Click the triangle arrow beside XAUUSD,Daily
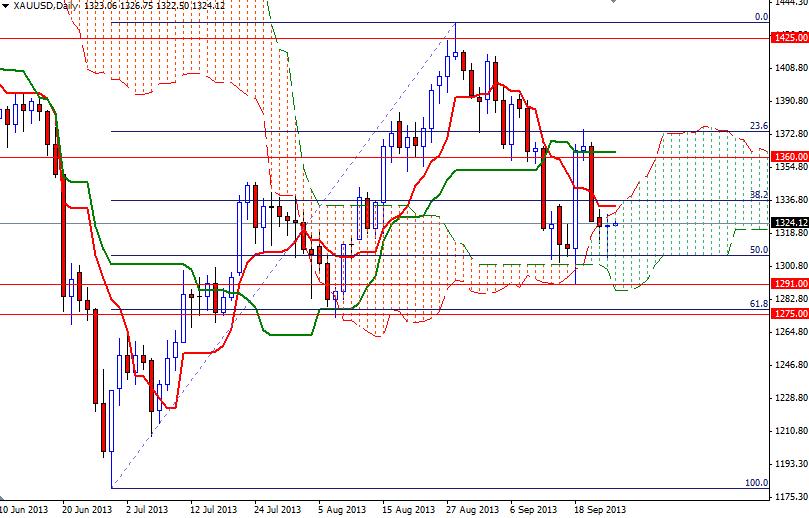The height and width of the screenshot is (518, 809). (x=6, y=5)
